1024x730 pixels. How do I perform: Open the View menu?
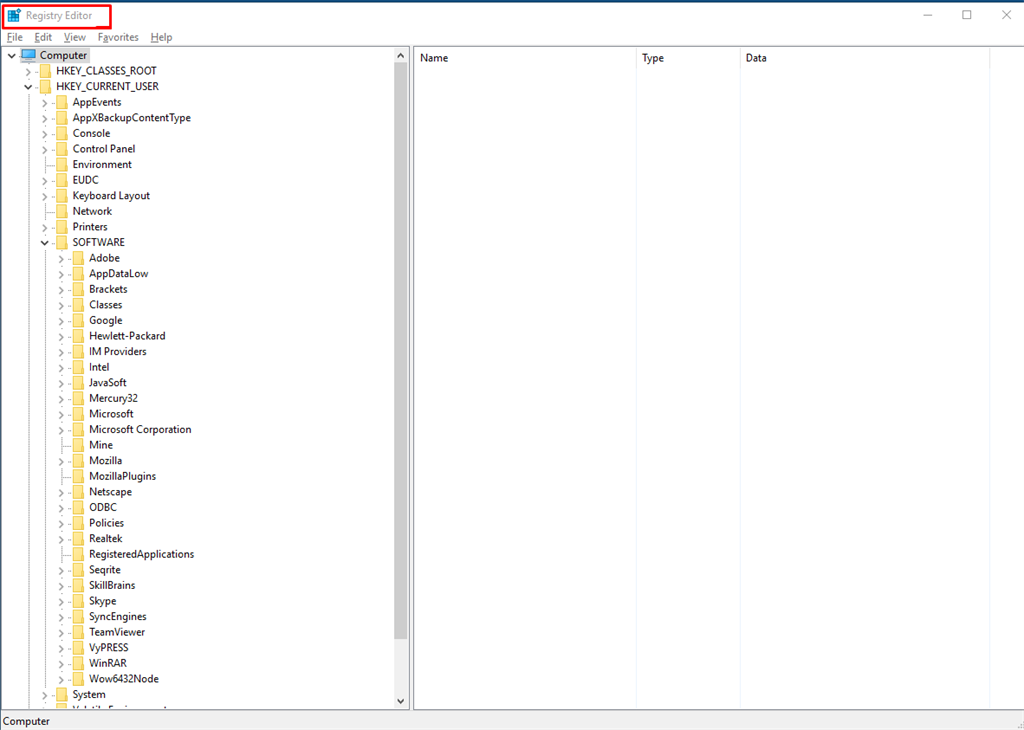(x=74, y=37)
